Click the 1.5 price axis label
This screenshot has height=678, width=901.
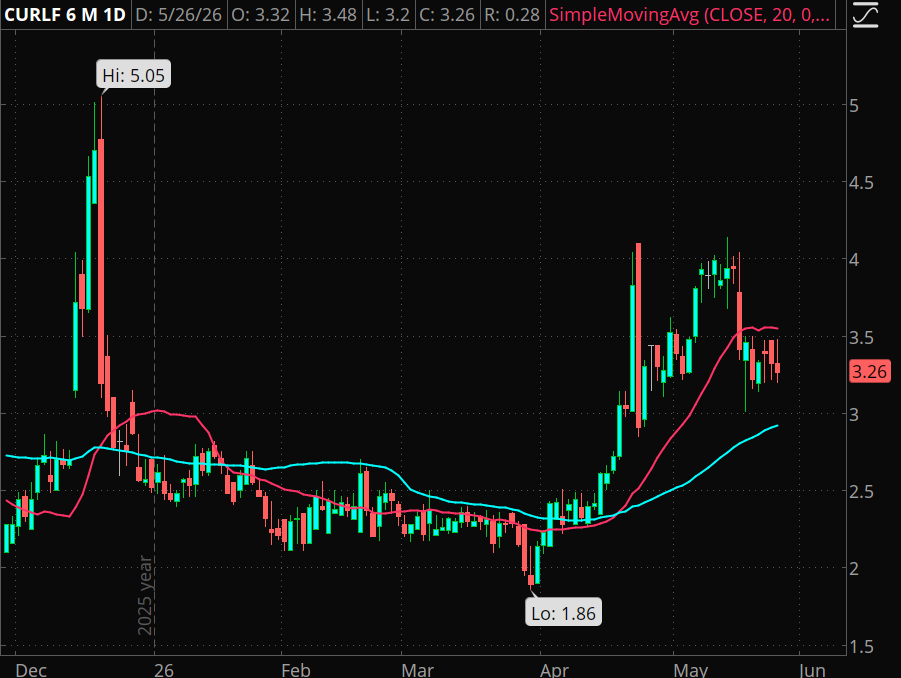pos(861,647)
